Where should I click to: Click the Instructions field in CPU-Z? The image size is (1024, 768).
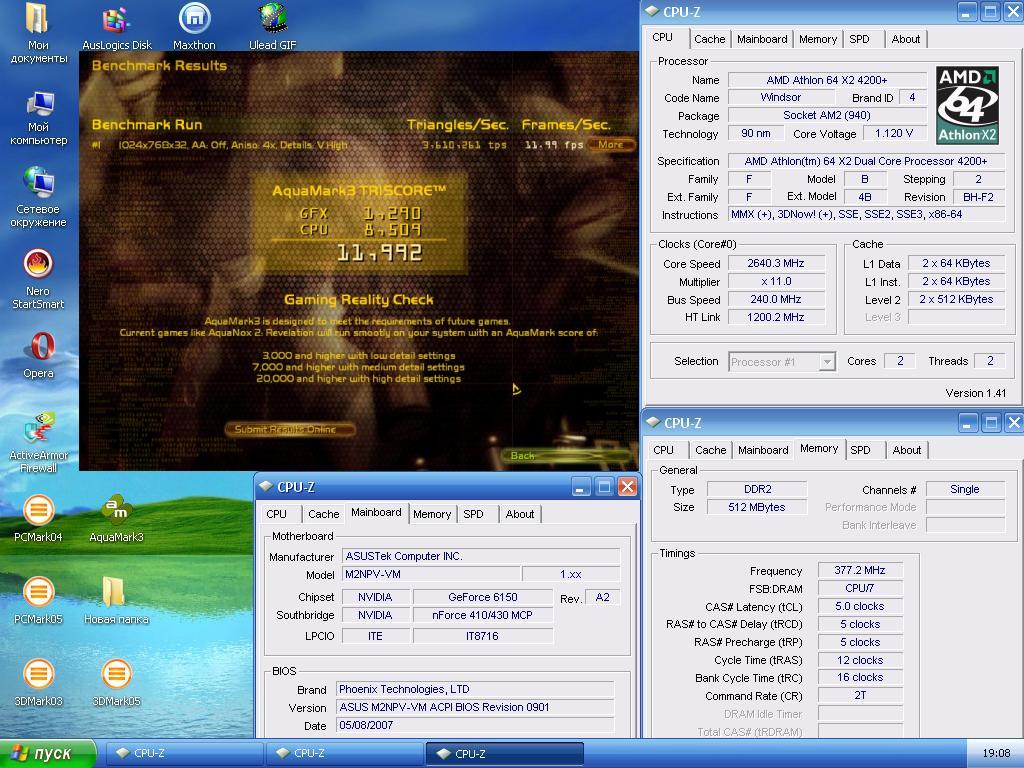click(x=866, y=214)
